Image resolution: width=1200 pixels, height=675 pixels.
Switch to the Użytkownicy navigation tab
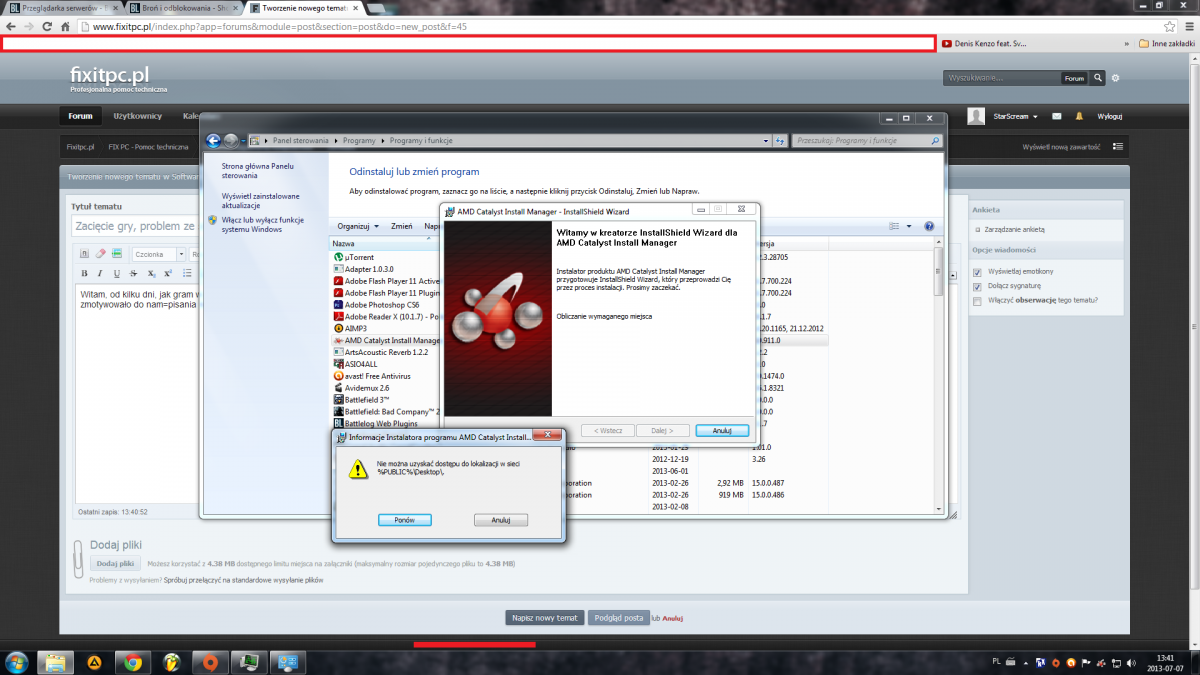(x=138, y=116)
